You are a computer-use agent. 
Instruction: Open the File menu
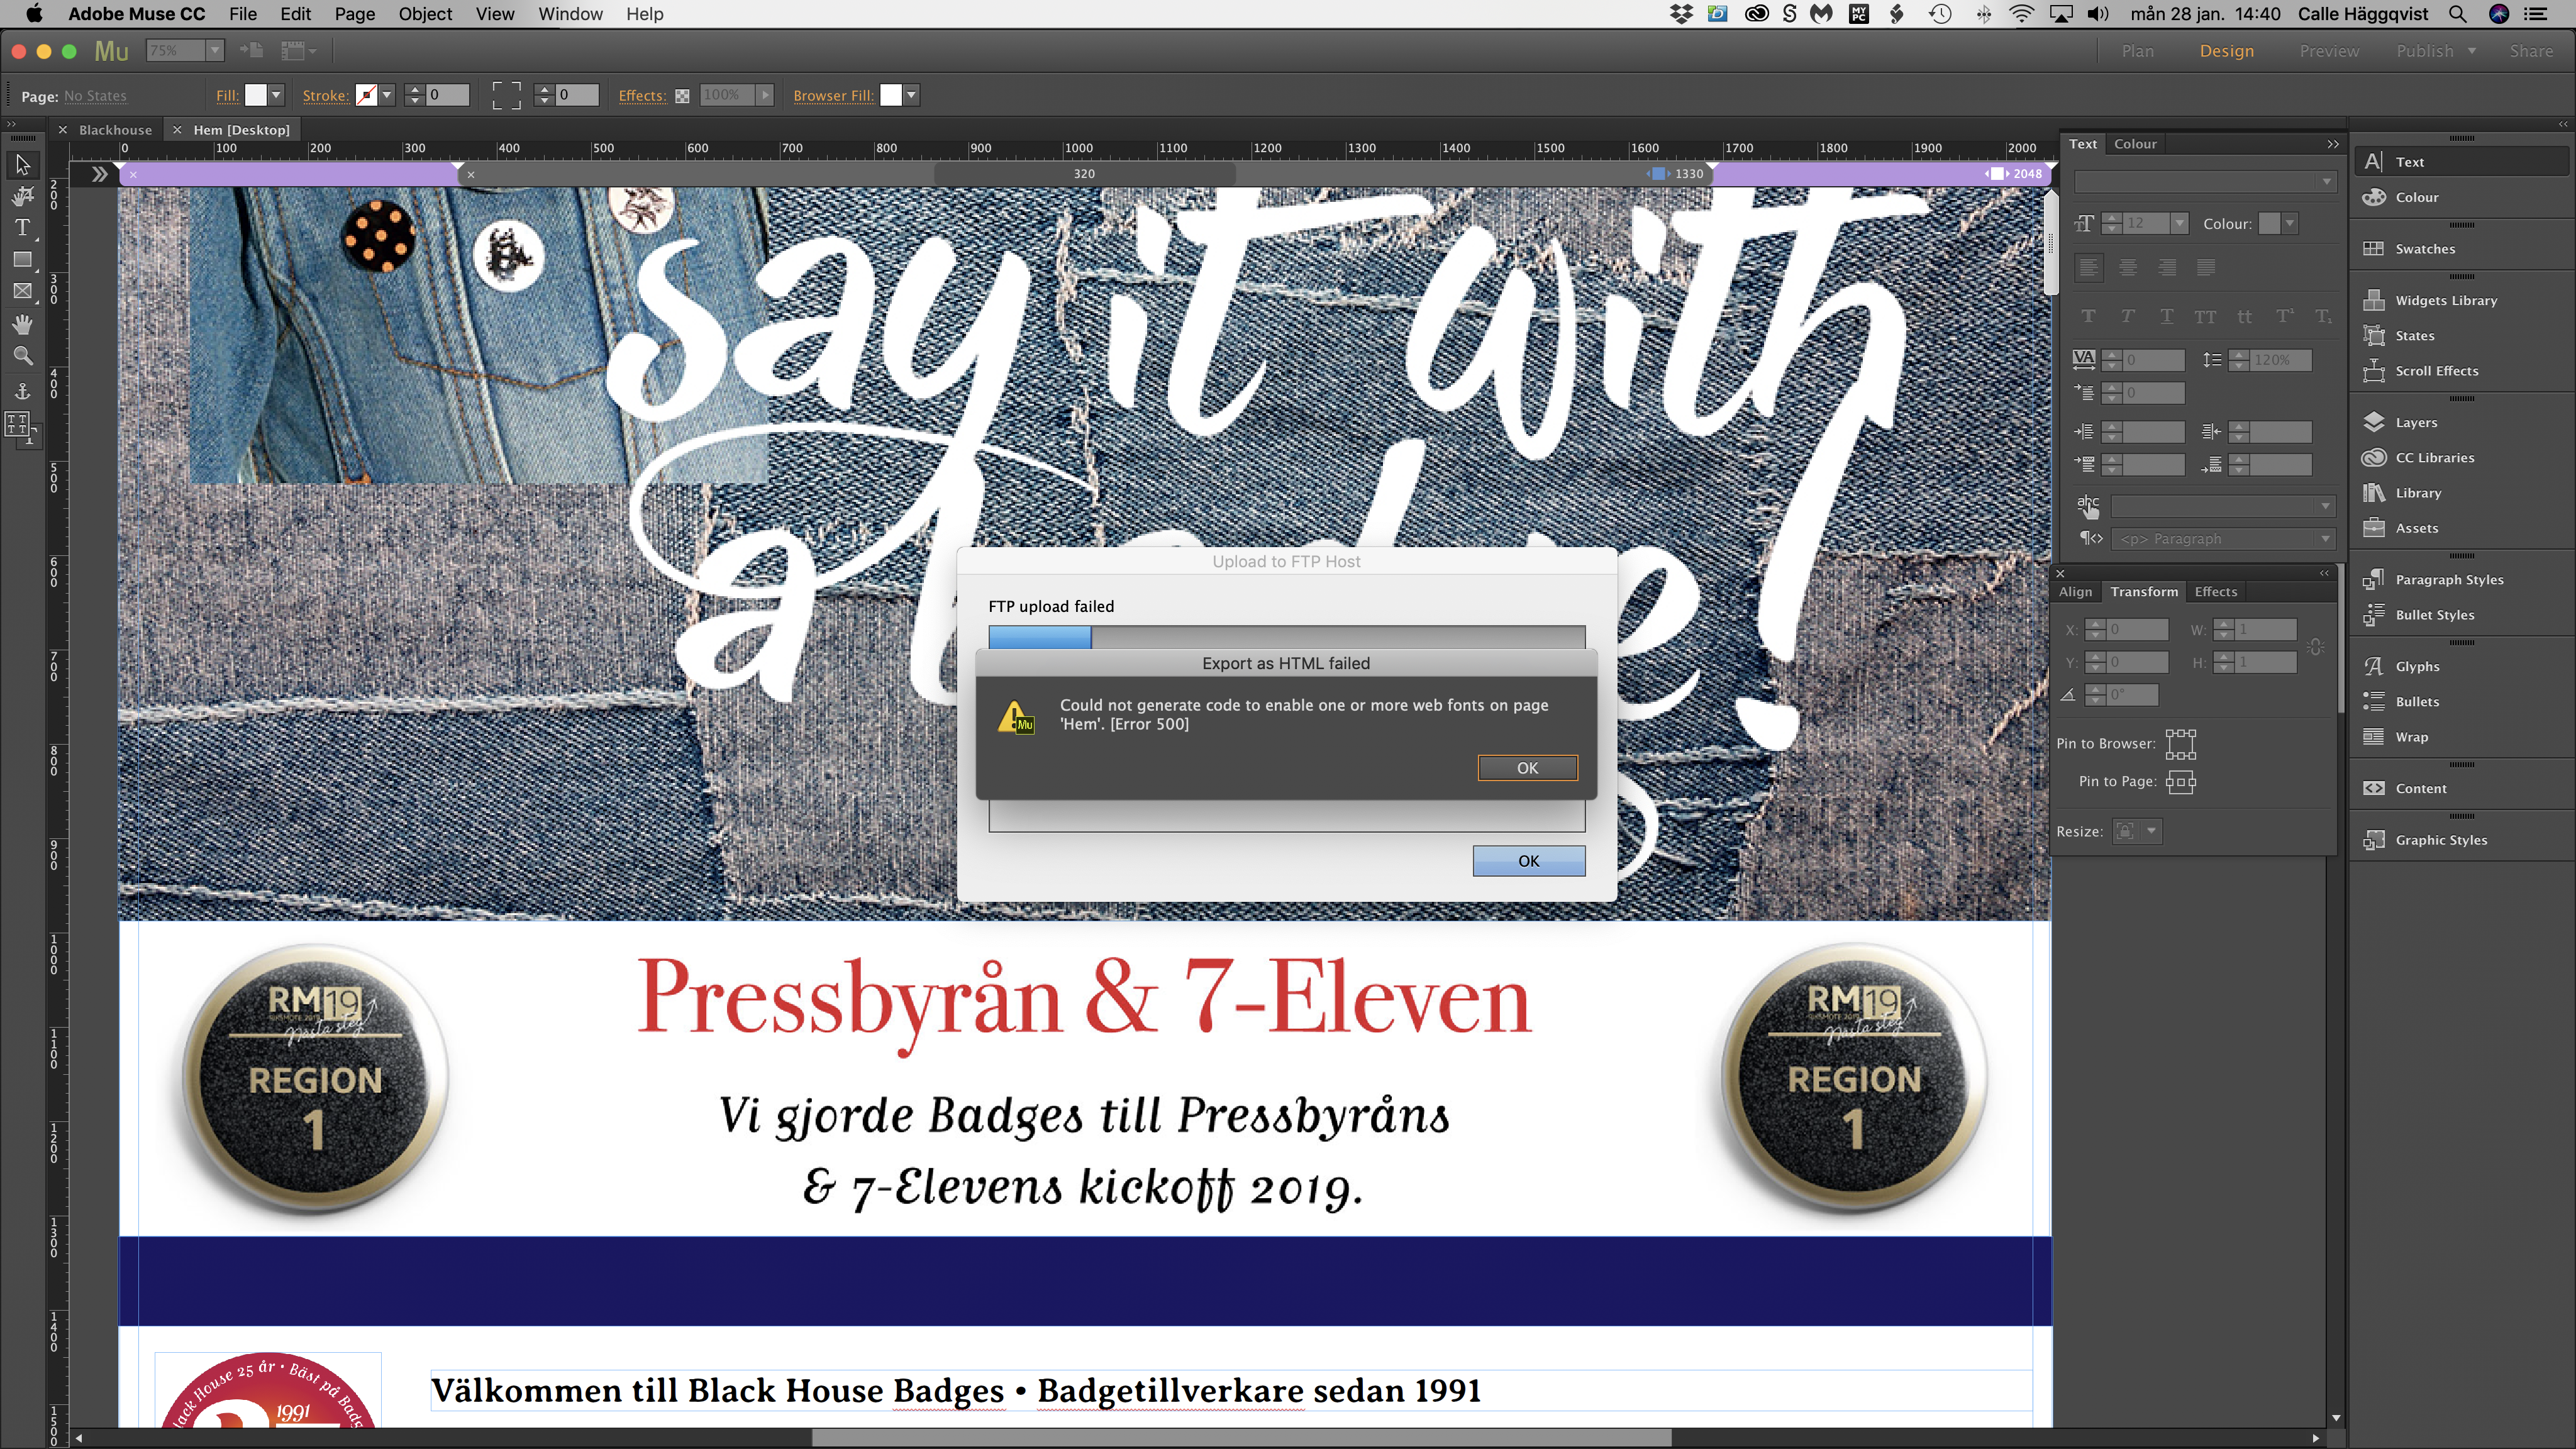point(243,14)
